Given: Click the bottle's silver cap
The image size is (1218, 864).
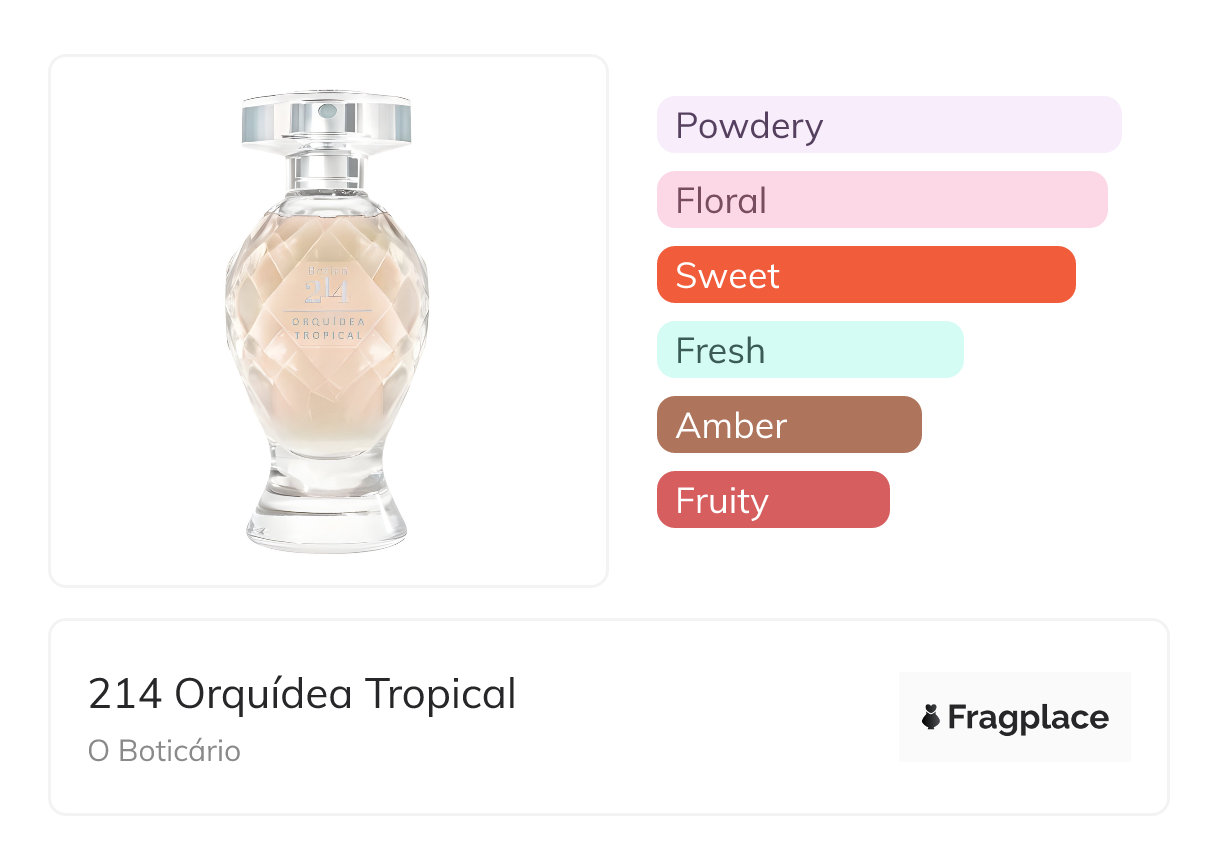Looking at the screenshot, I should (326, 118).
